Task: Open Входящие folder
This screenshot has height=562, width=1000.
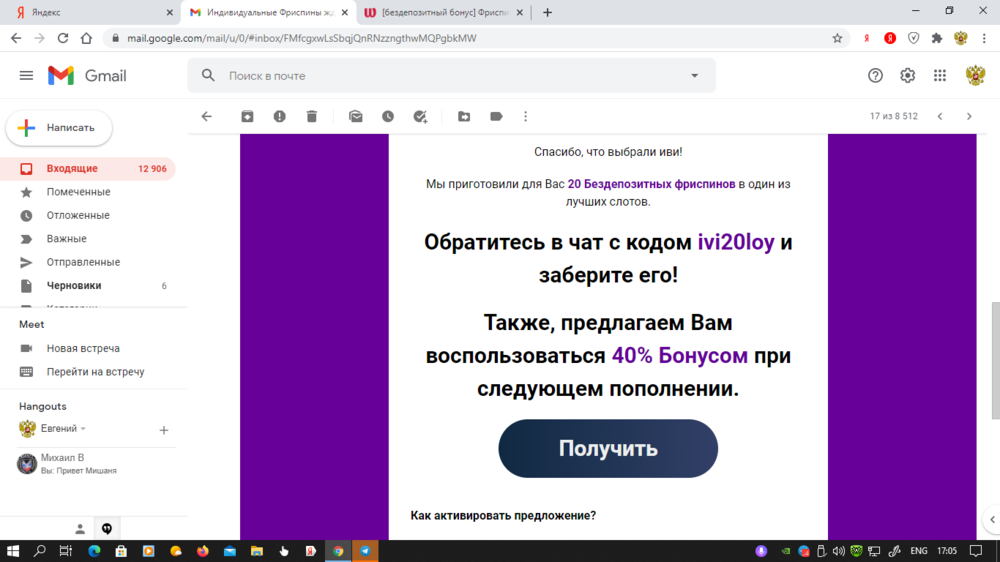Action: pos(87,168)
